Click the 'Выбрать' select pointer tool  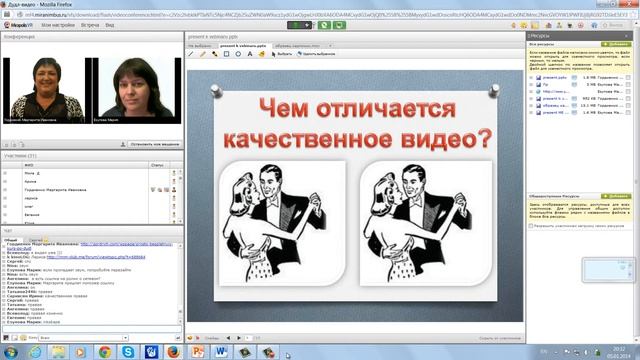click(x=282, y=54)
